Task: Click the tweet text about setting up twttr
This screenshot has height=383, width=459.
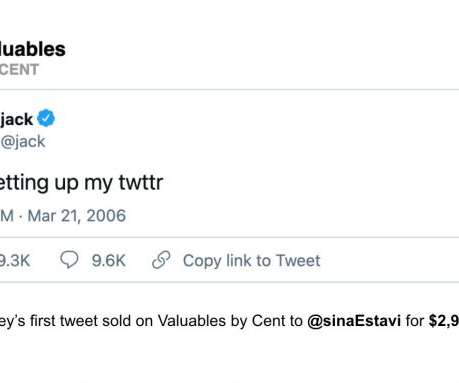Action: [81, 183]
